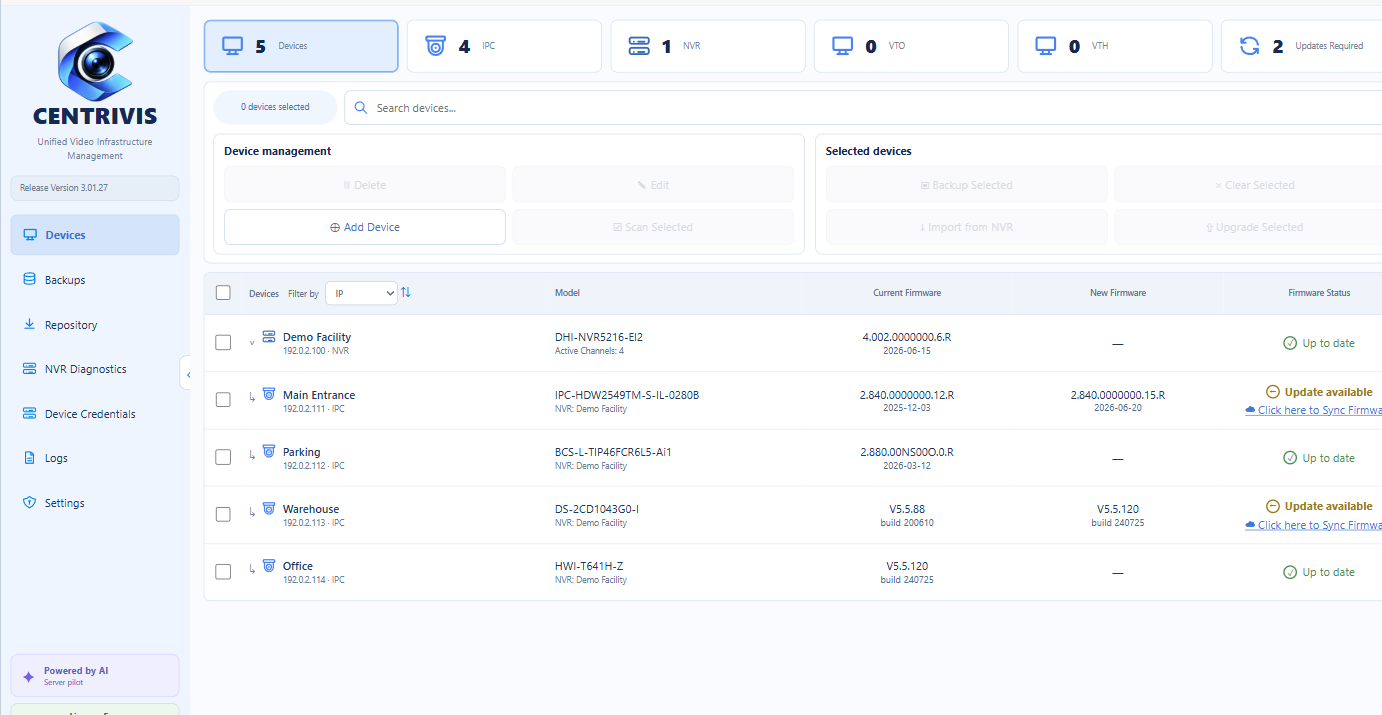The image size is (1382, 715).
Task: Check the Parking row checkbox
Action: (223, 457)
